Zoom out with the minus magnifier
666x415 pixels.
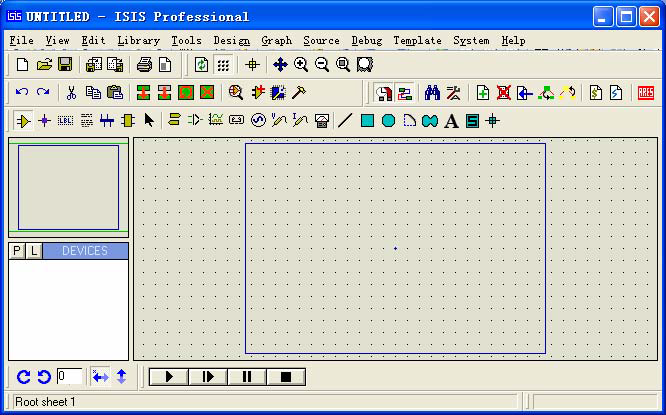coord(322,65)
